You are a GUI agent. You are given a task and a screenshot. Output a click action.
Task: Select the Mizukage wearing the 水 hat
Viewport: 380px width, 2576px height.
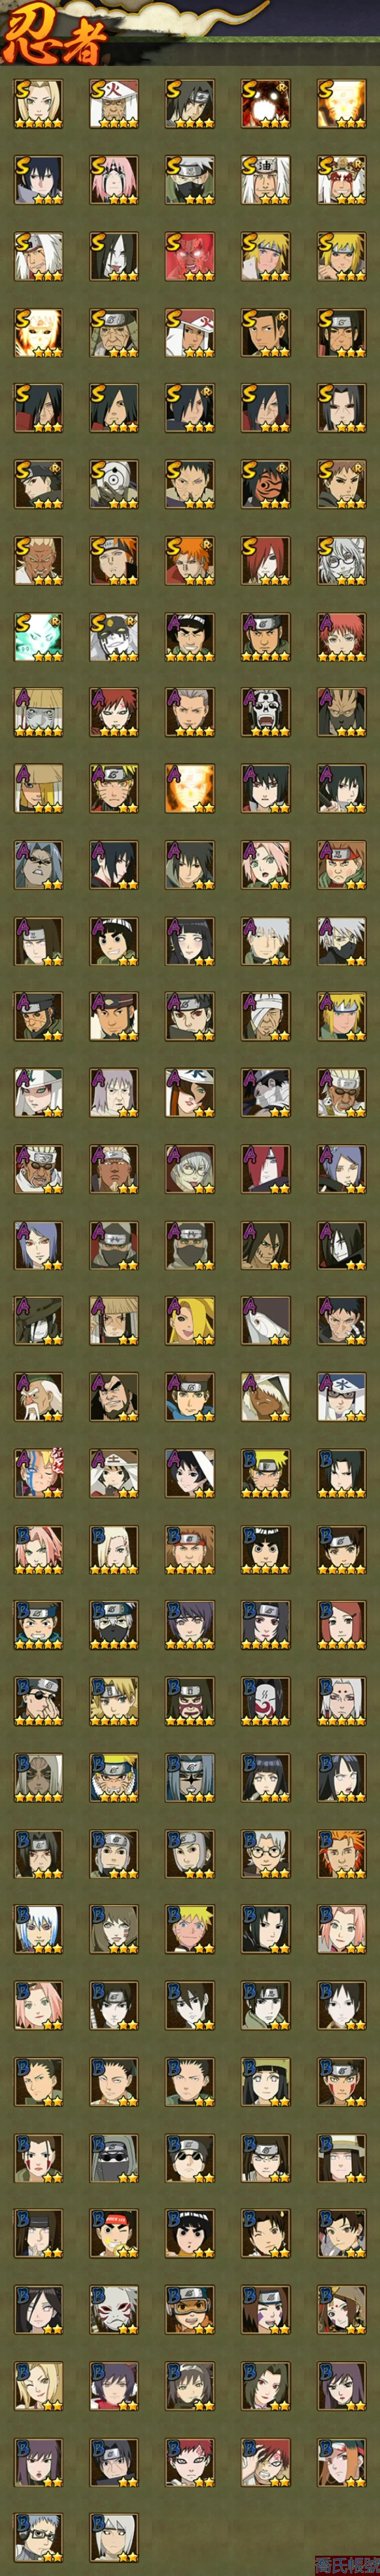342,1396
